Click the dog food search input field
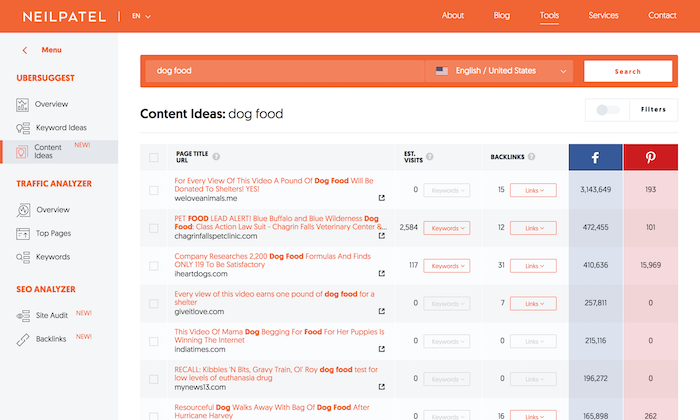Screen dimensions: 700x420 coord(285,71)
